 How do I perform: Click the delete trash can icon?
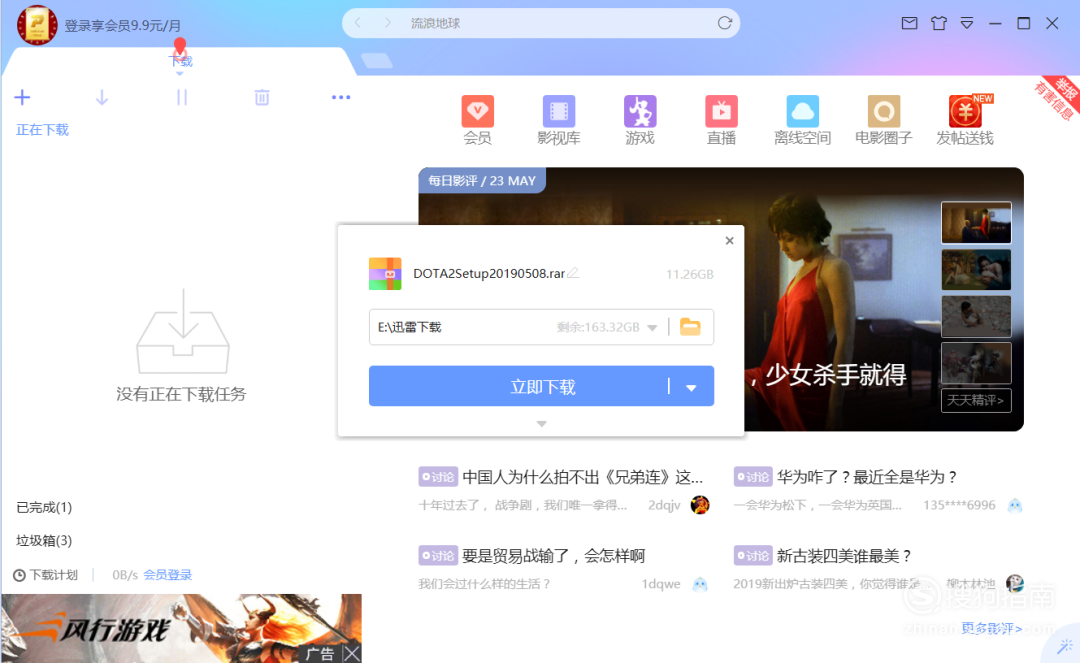[x=262, y=98]
